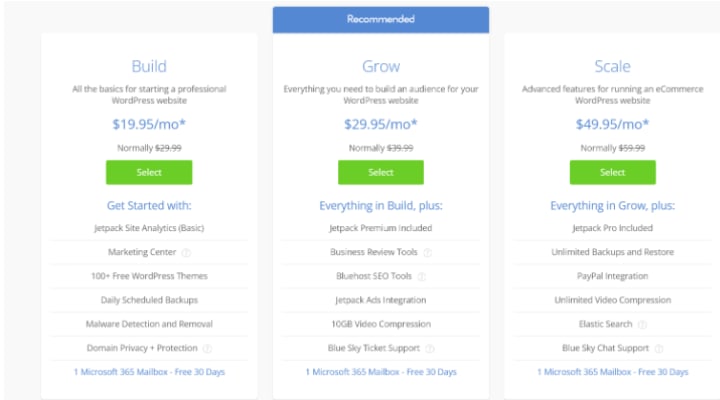Open the Business Review Tools help icon
This screenshot has width=720, height=400.
click(428, 253)
